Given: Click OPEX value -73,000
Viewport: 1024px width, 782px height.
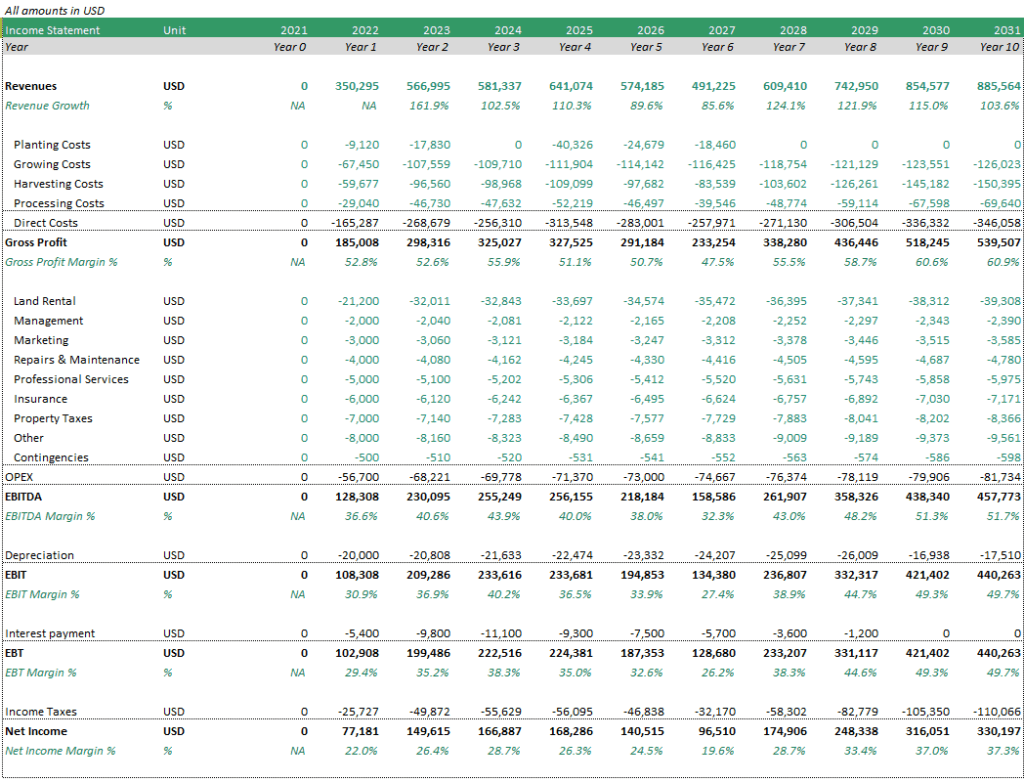Looking at the screenshot, I should coord(643,478).
